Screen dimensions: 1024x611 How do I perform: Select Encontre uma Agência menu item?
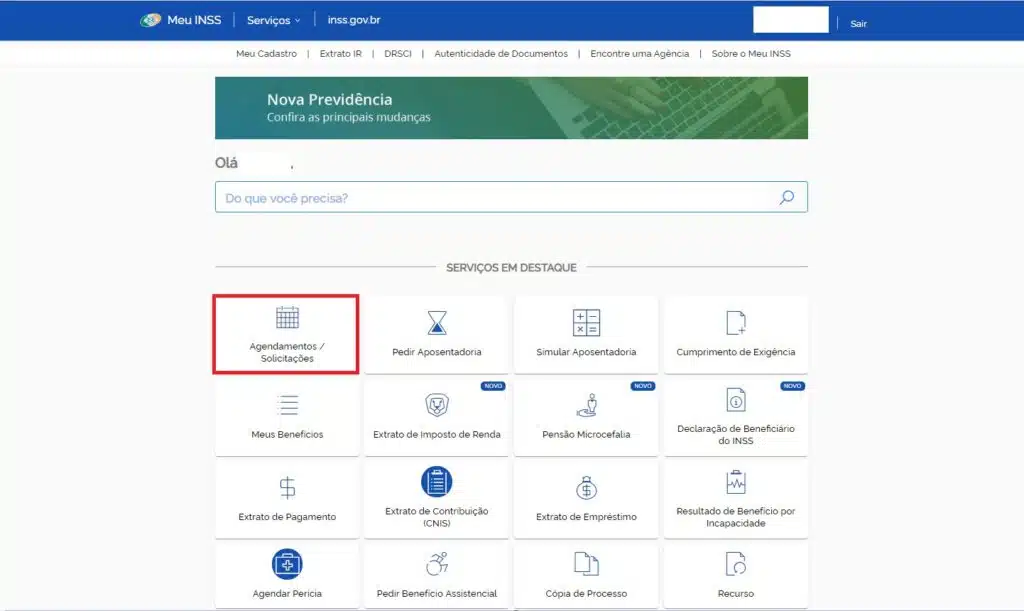pyautogui.click(x=639, y=54)
